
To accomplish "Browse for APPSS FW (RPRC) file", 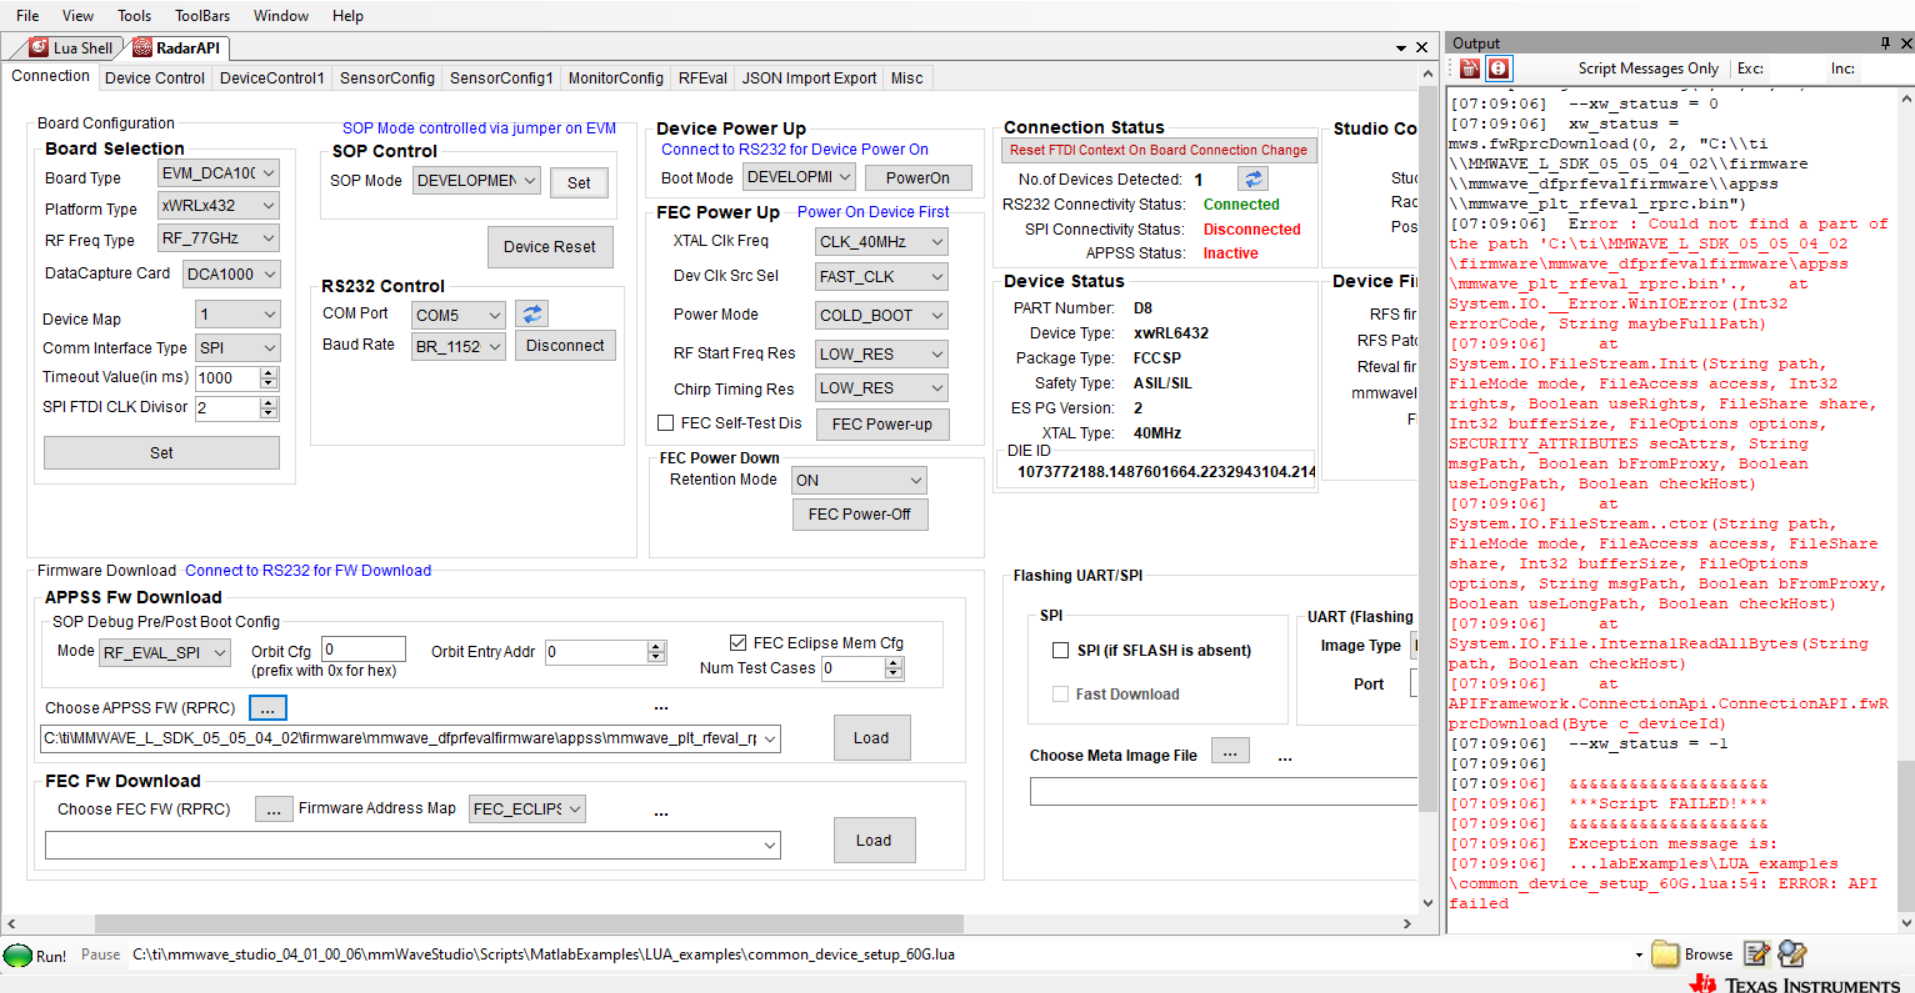I will [267, 708].
